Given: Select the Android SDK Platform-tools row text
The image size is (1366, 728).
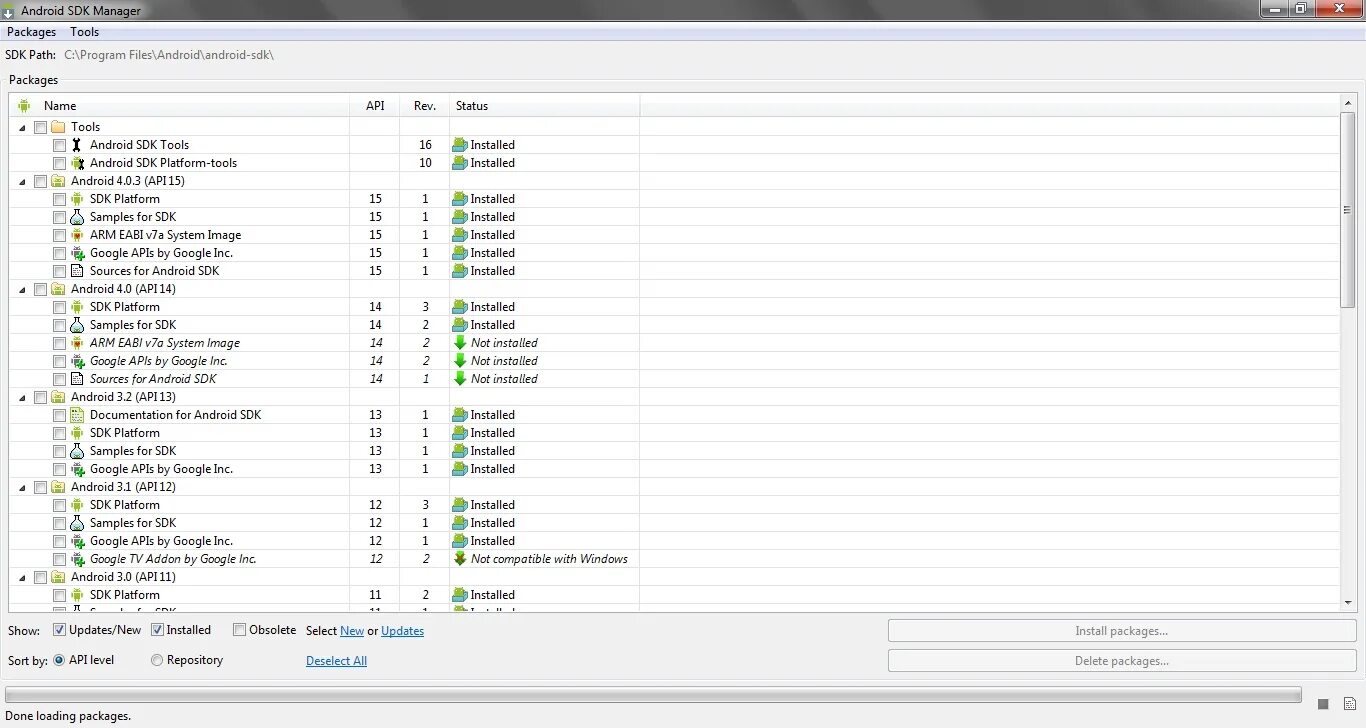Looking at the screenshot, I should point(163,163).
